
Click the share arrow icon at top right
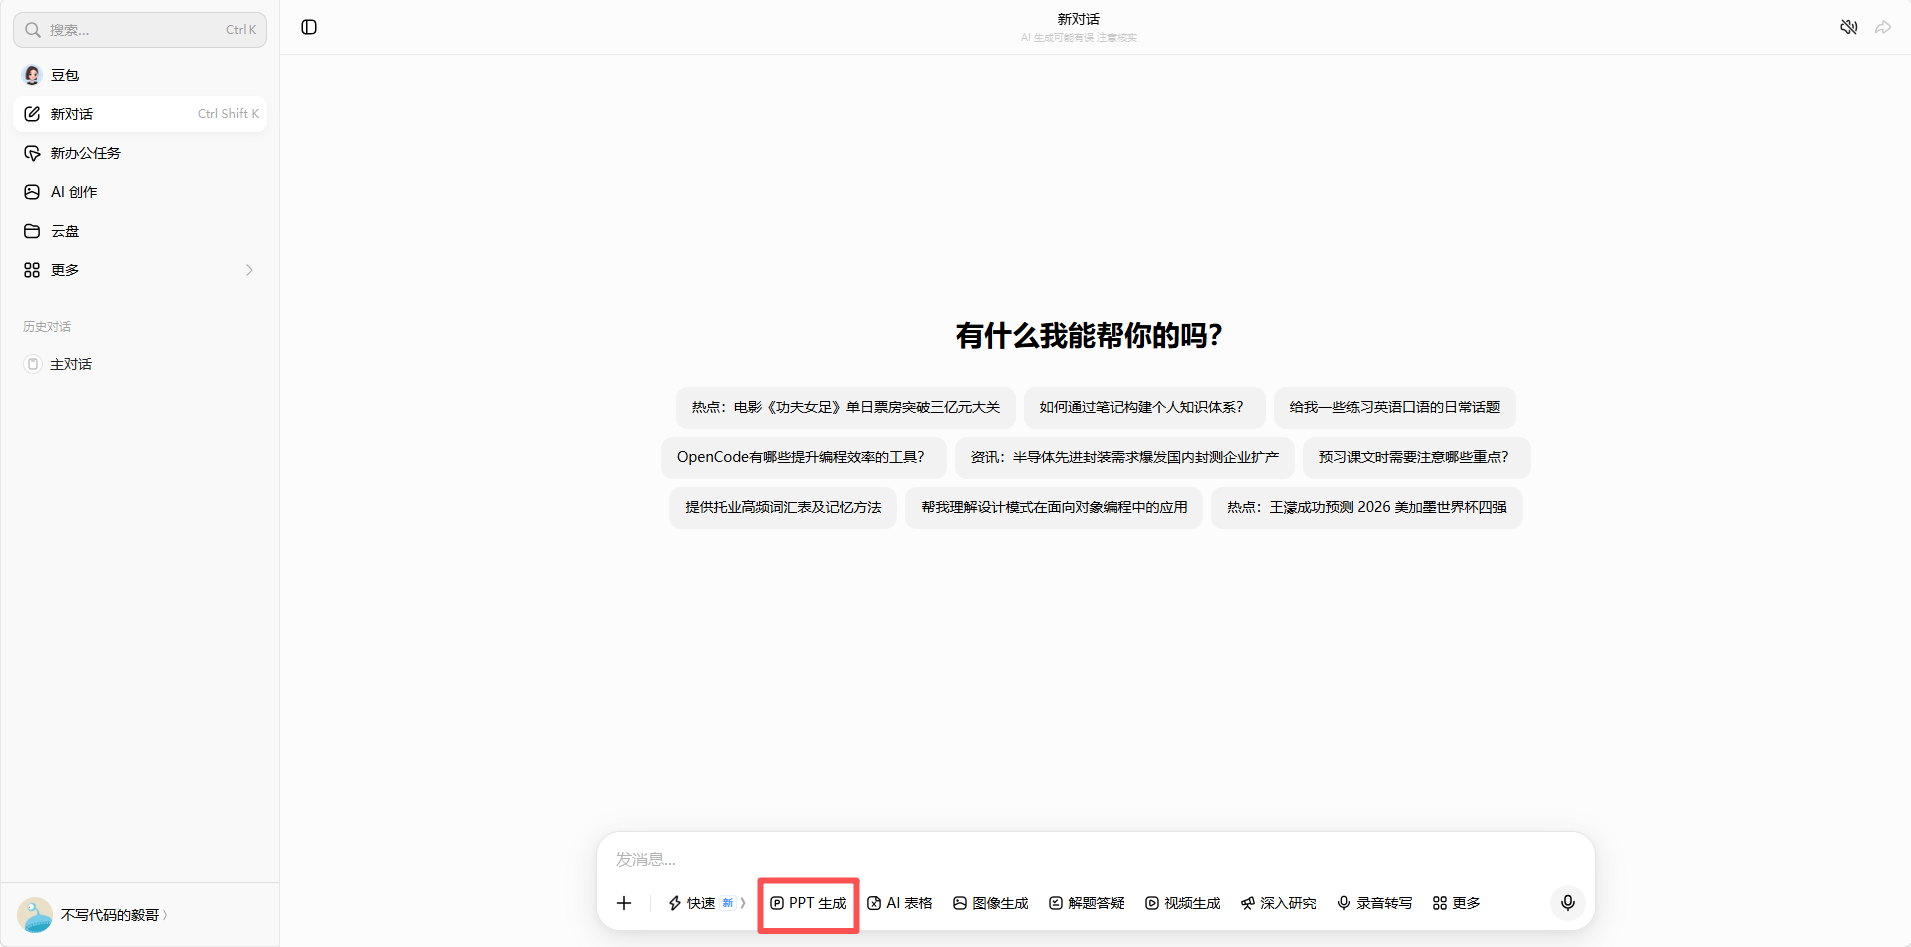tap(1883, 27)
